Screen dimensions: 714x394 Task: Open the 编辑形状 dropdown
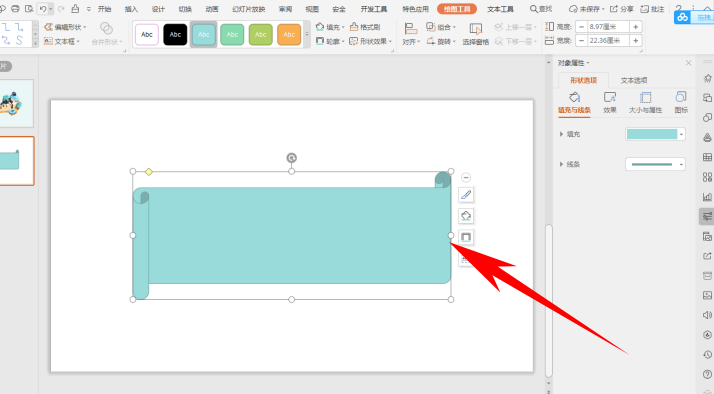click(x=65, y=27)
